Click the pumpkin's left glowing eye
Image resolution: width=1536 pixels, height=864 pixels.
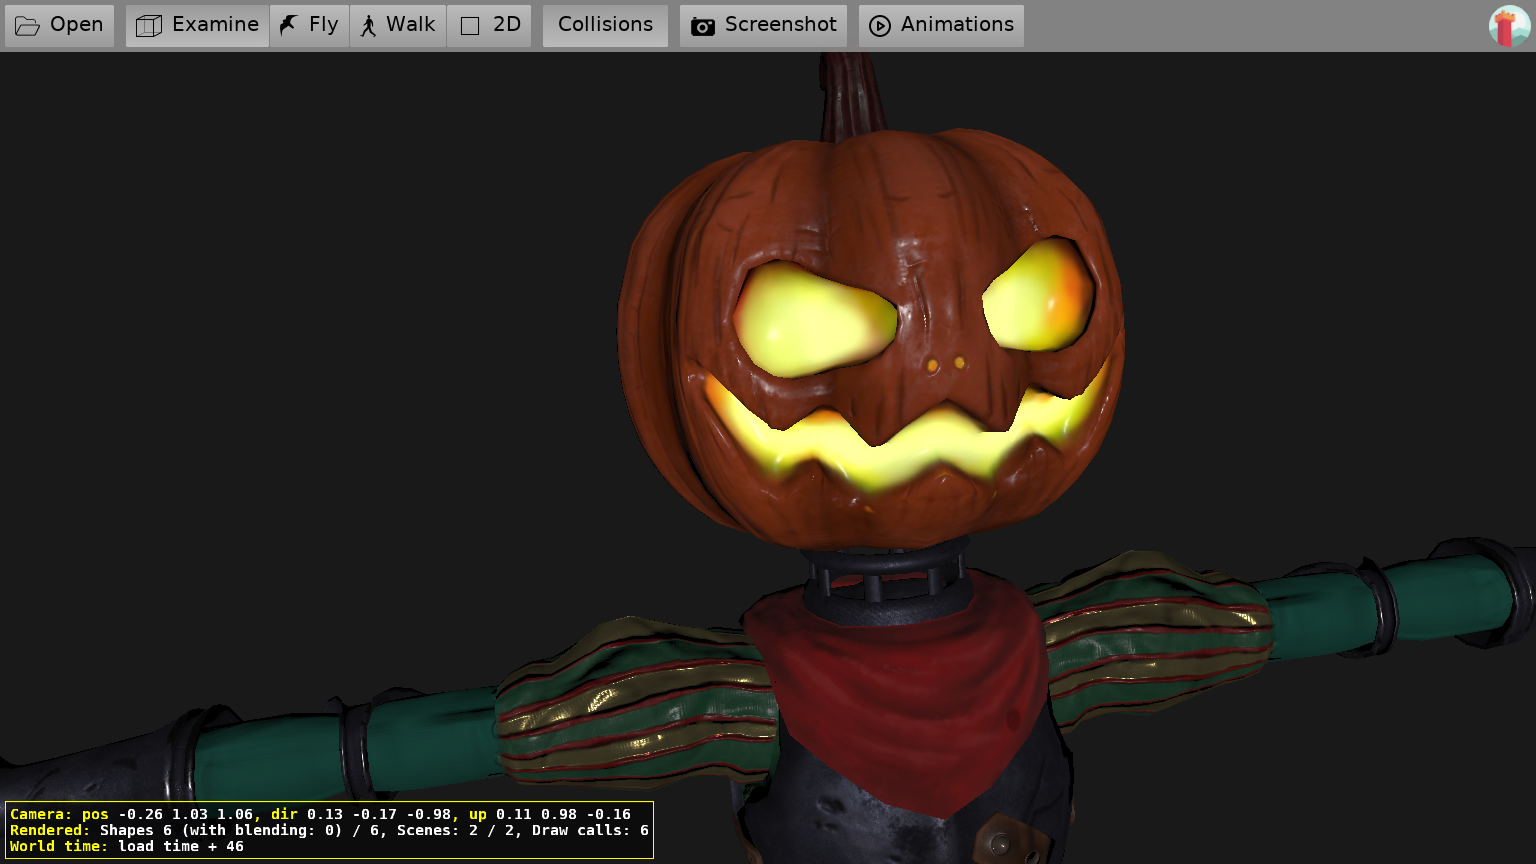[814, 319]
